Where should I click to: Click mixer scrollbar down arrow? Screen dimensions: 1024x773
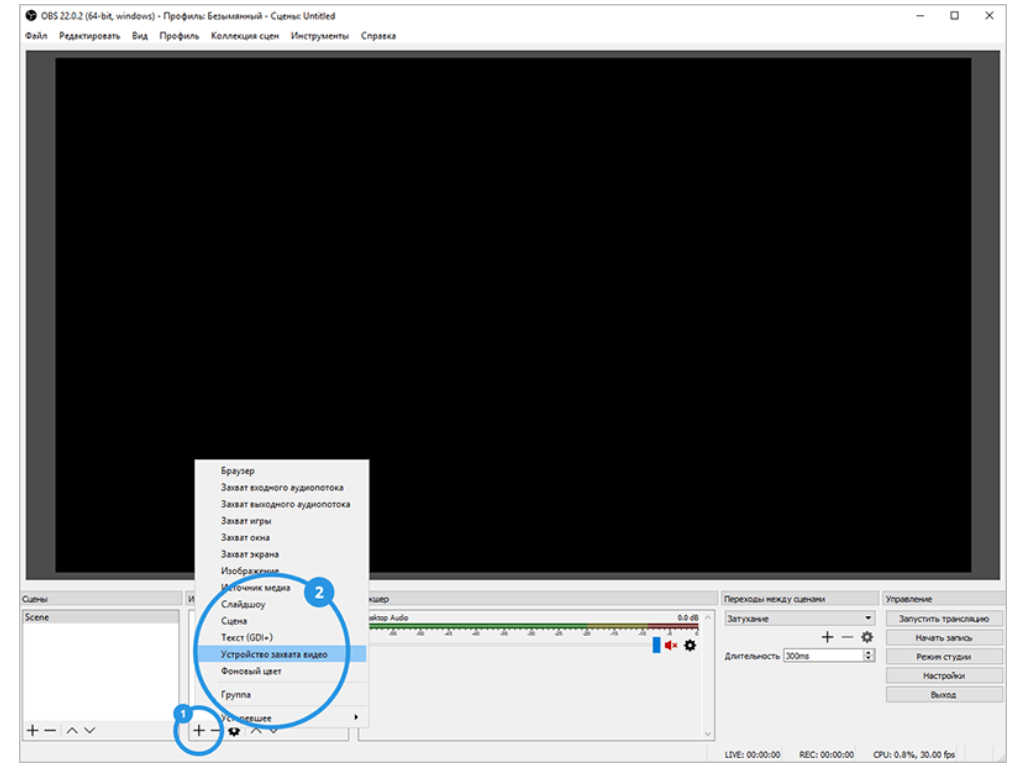pyautogui.click(x=707, y=734)
